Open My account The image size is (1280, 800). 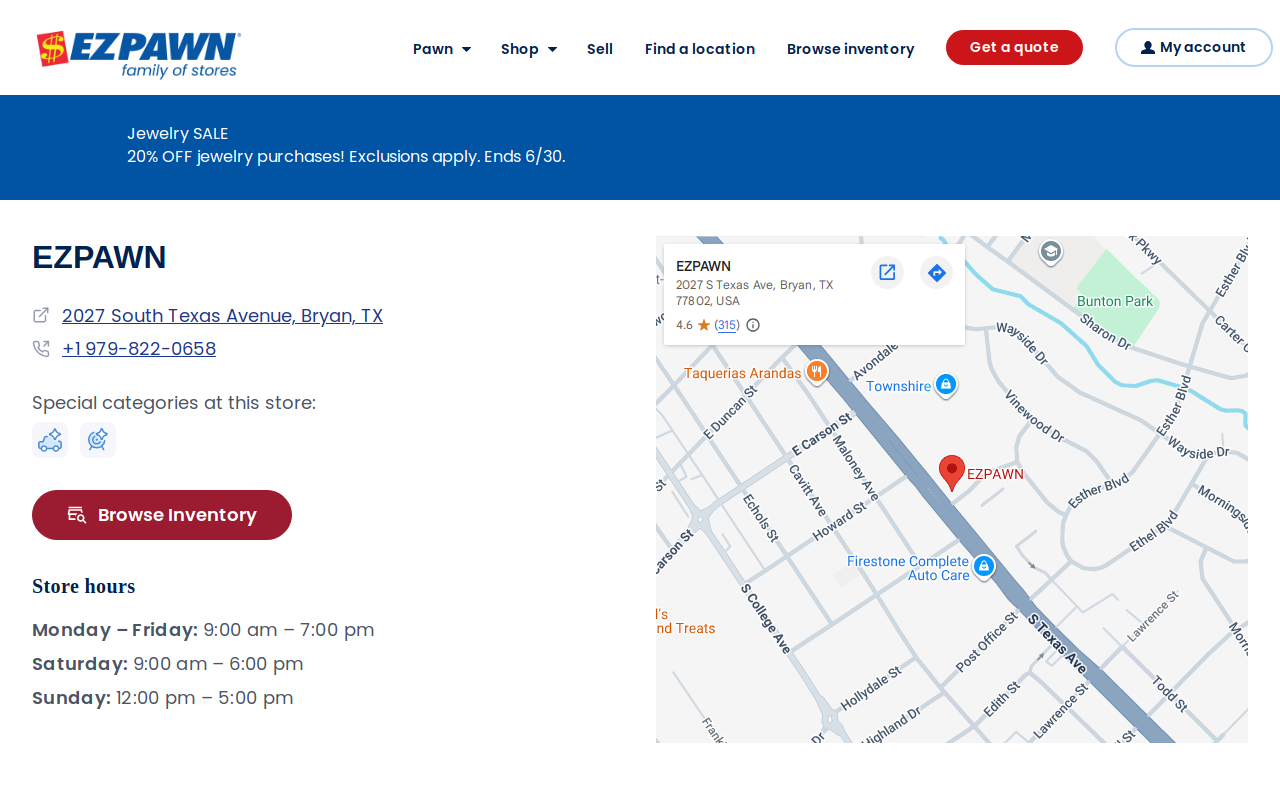tap(1194, 47)
